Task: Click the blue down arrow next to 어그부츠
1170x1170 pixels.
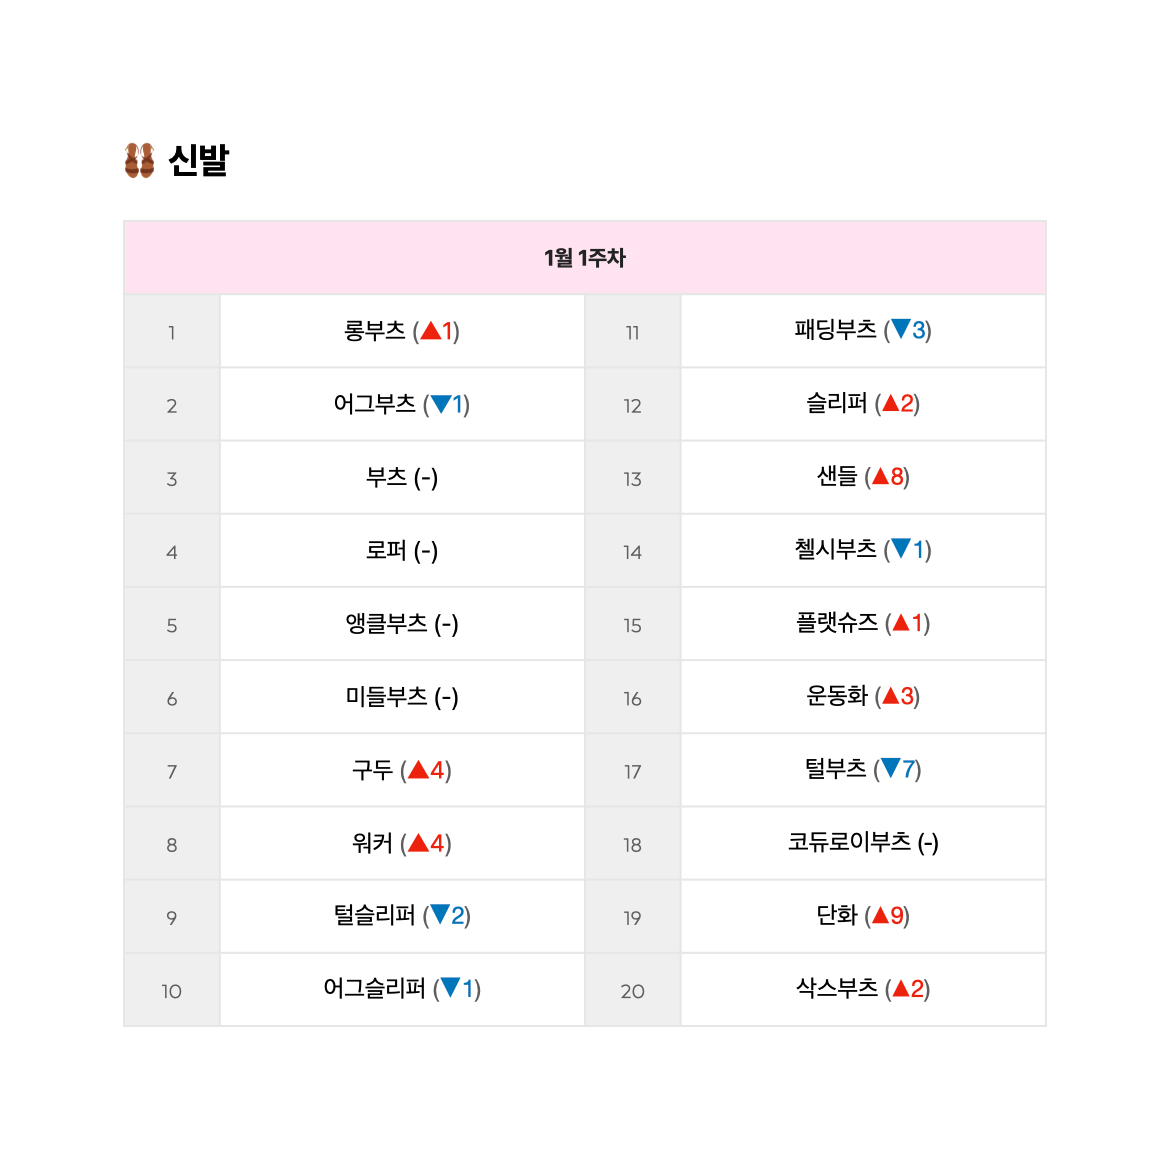Action: [441, 404]
